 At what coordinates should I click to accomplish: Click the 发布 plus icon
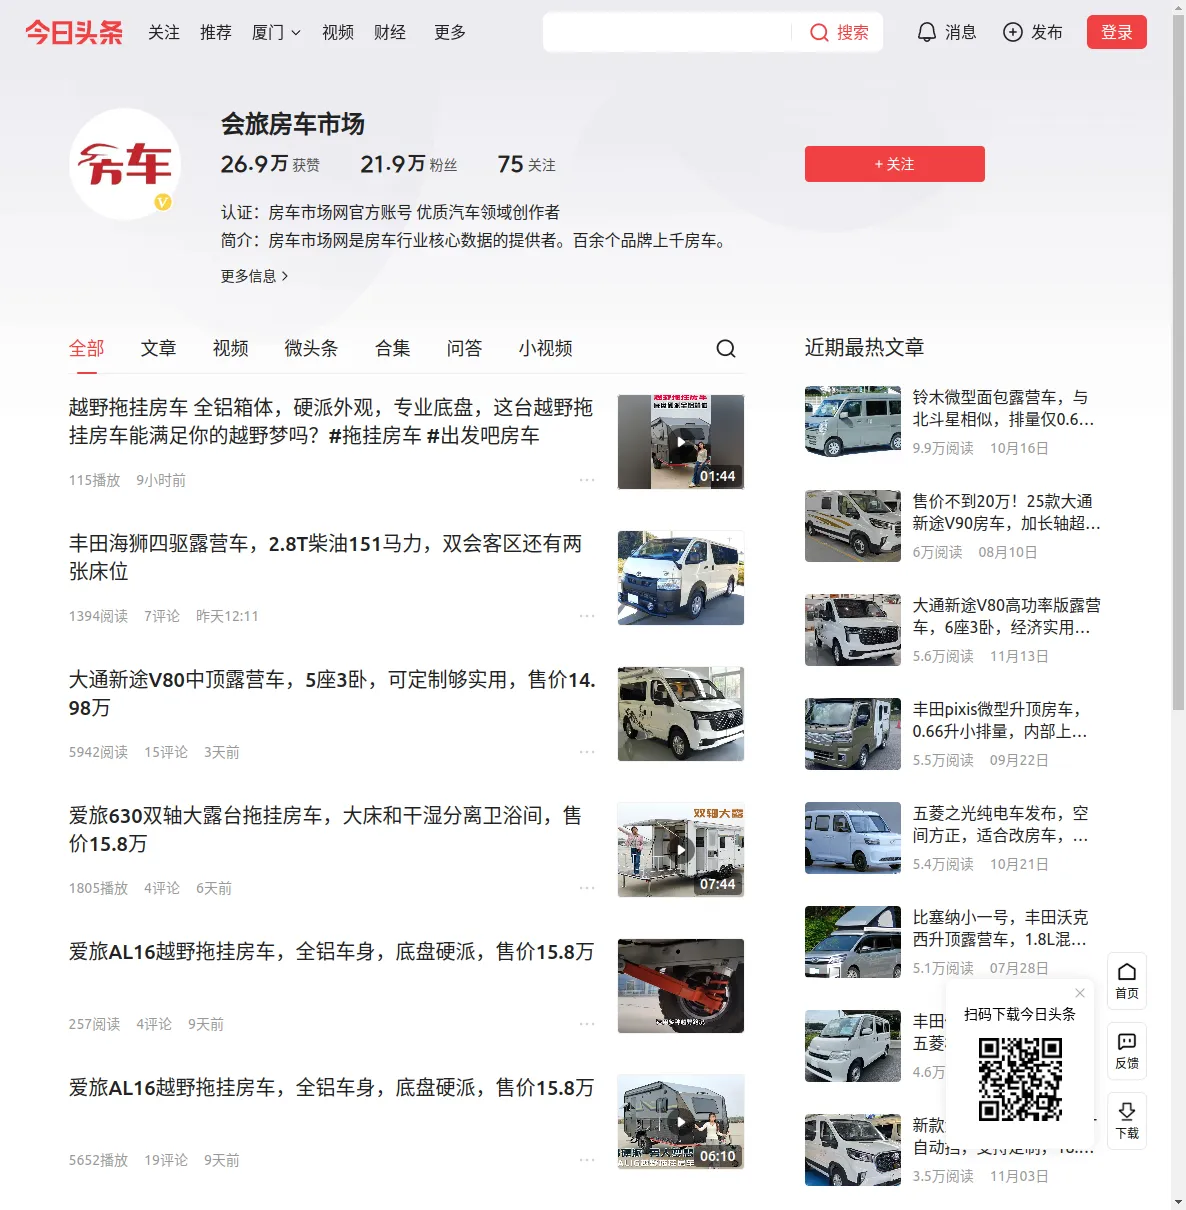tap(1013, 32)
